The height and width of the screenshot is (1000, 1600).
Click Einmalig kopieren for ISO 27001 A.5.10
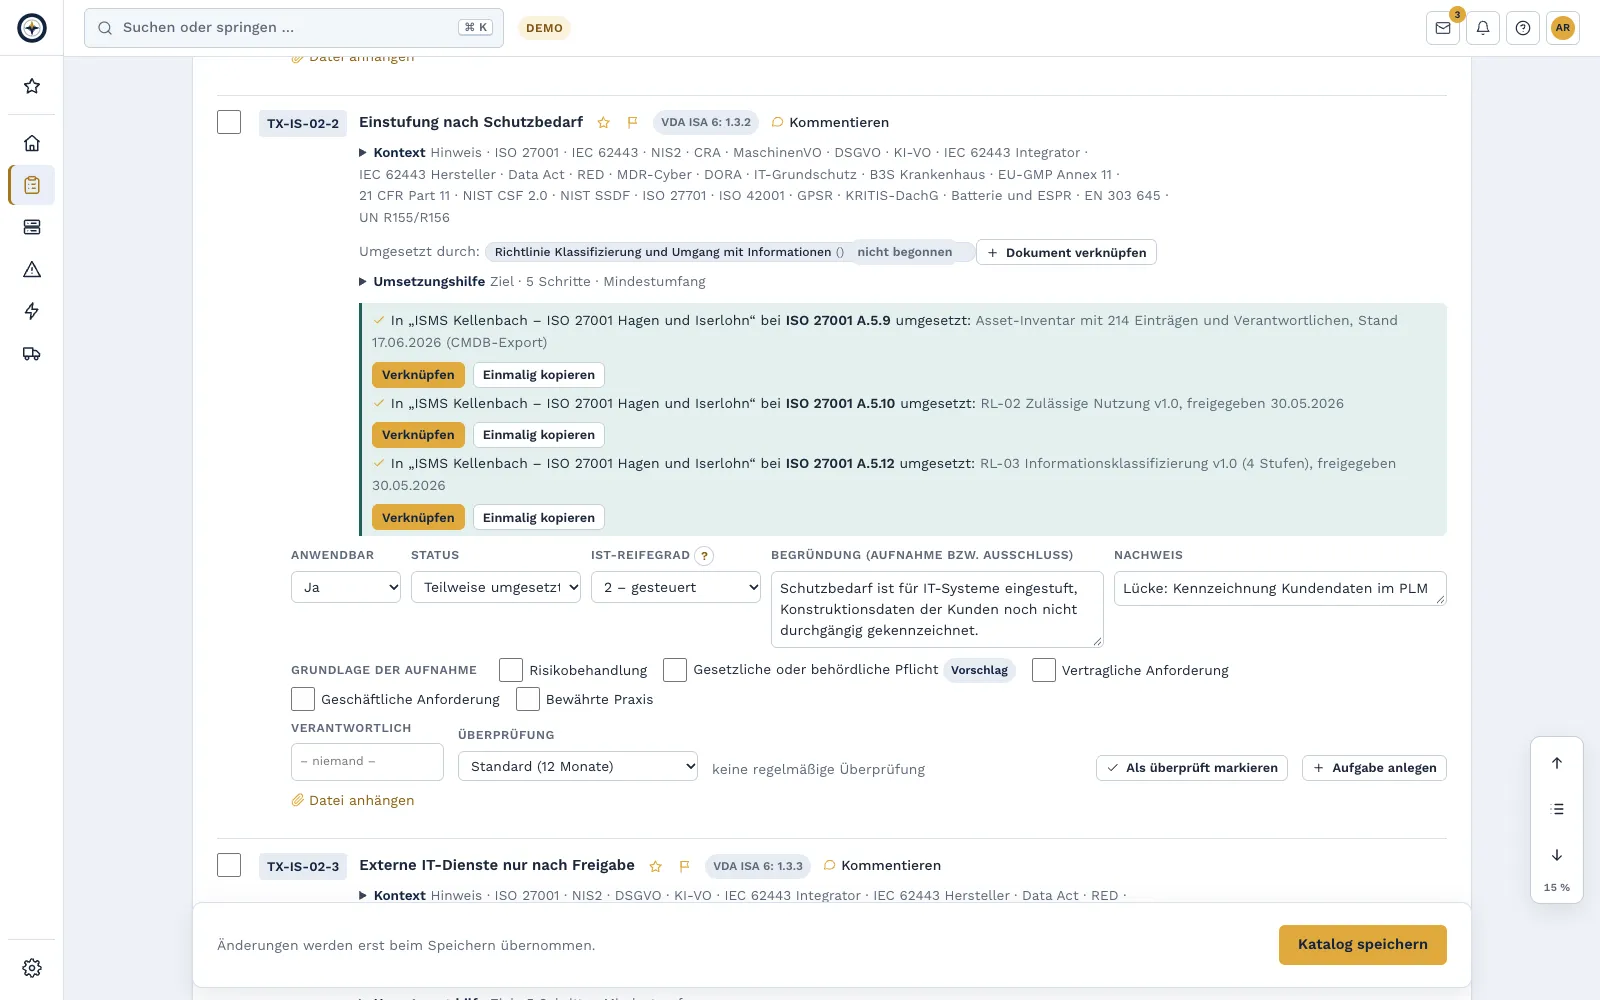tap(539, 435)
